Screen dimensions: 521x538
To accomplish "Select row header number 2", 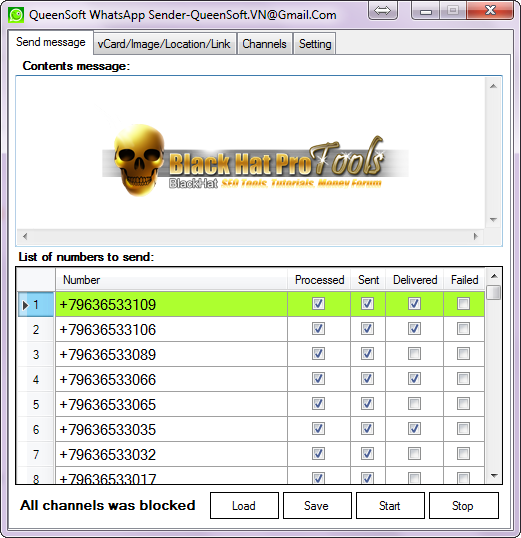I will [36, 329].
